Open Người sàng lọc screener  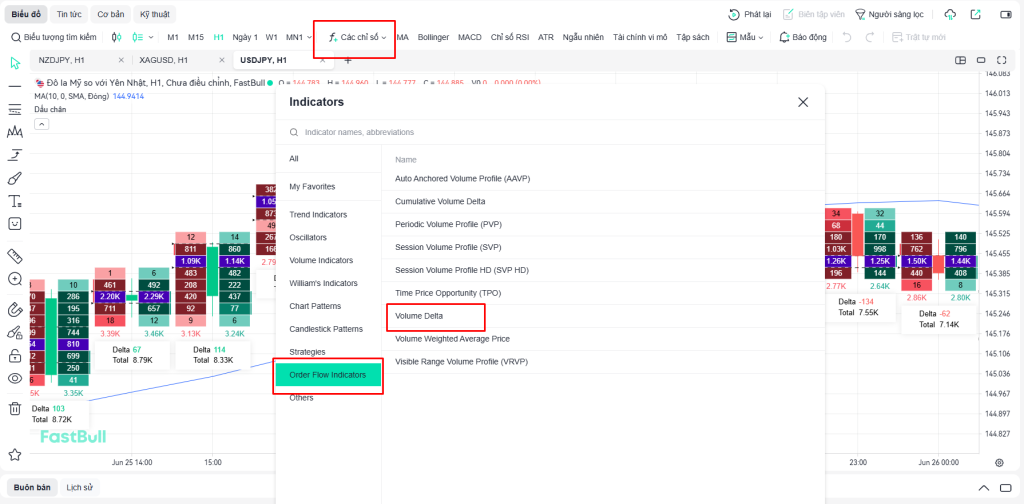tap(891, 14)
